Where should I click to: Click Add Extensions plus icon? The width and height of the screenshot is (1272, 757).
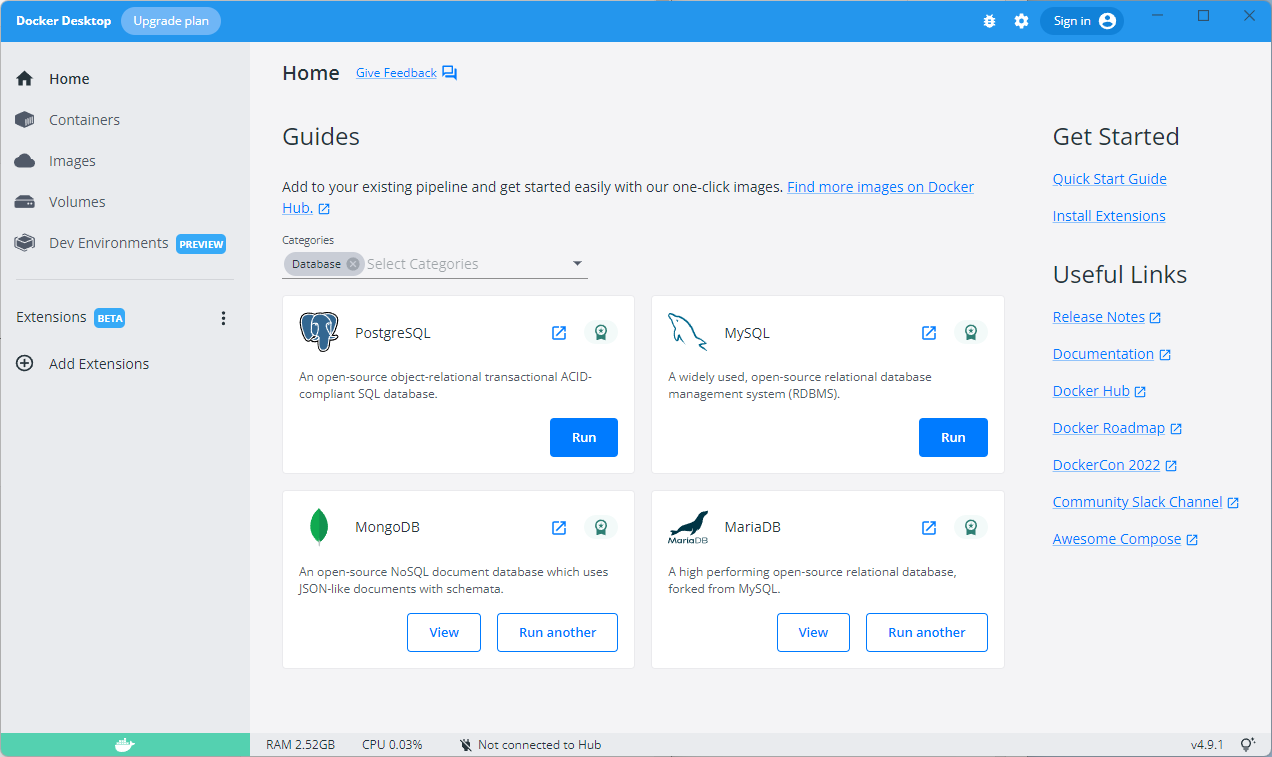tap(25, 364)
